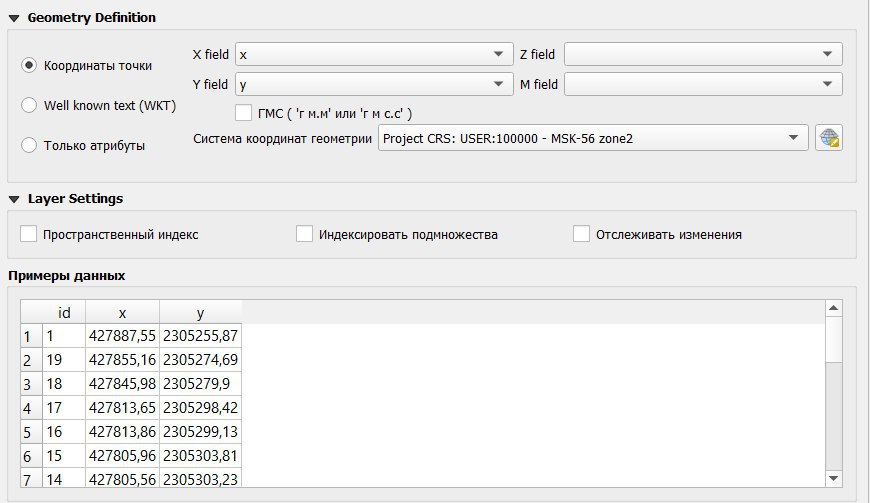Click the scroll up arrow of data preview
Screen dimensions: 870x503
pos(833,308)
